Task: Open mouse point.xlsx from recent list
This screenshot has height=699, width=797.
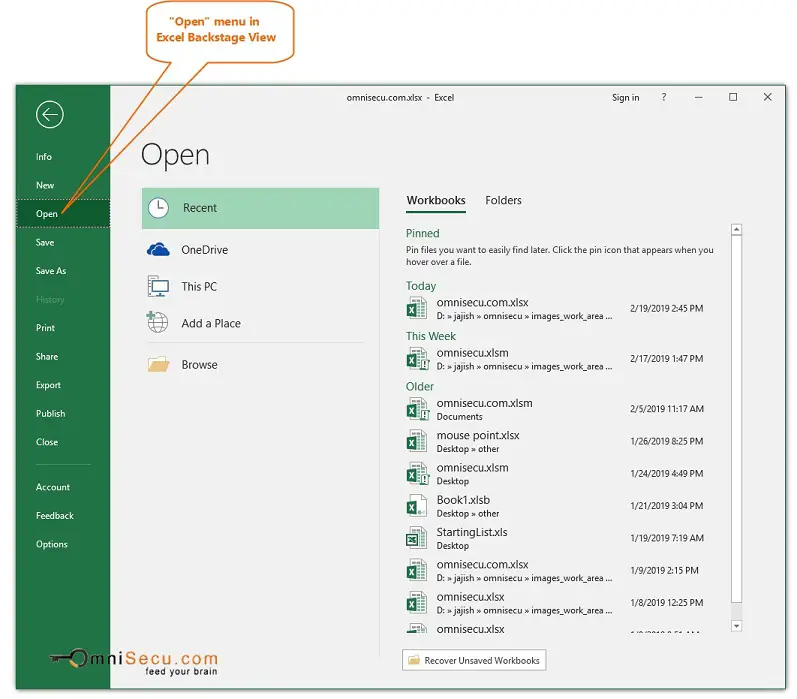Action: coord(478,436)
